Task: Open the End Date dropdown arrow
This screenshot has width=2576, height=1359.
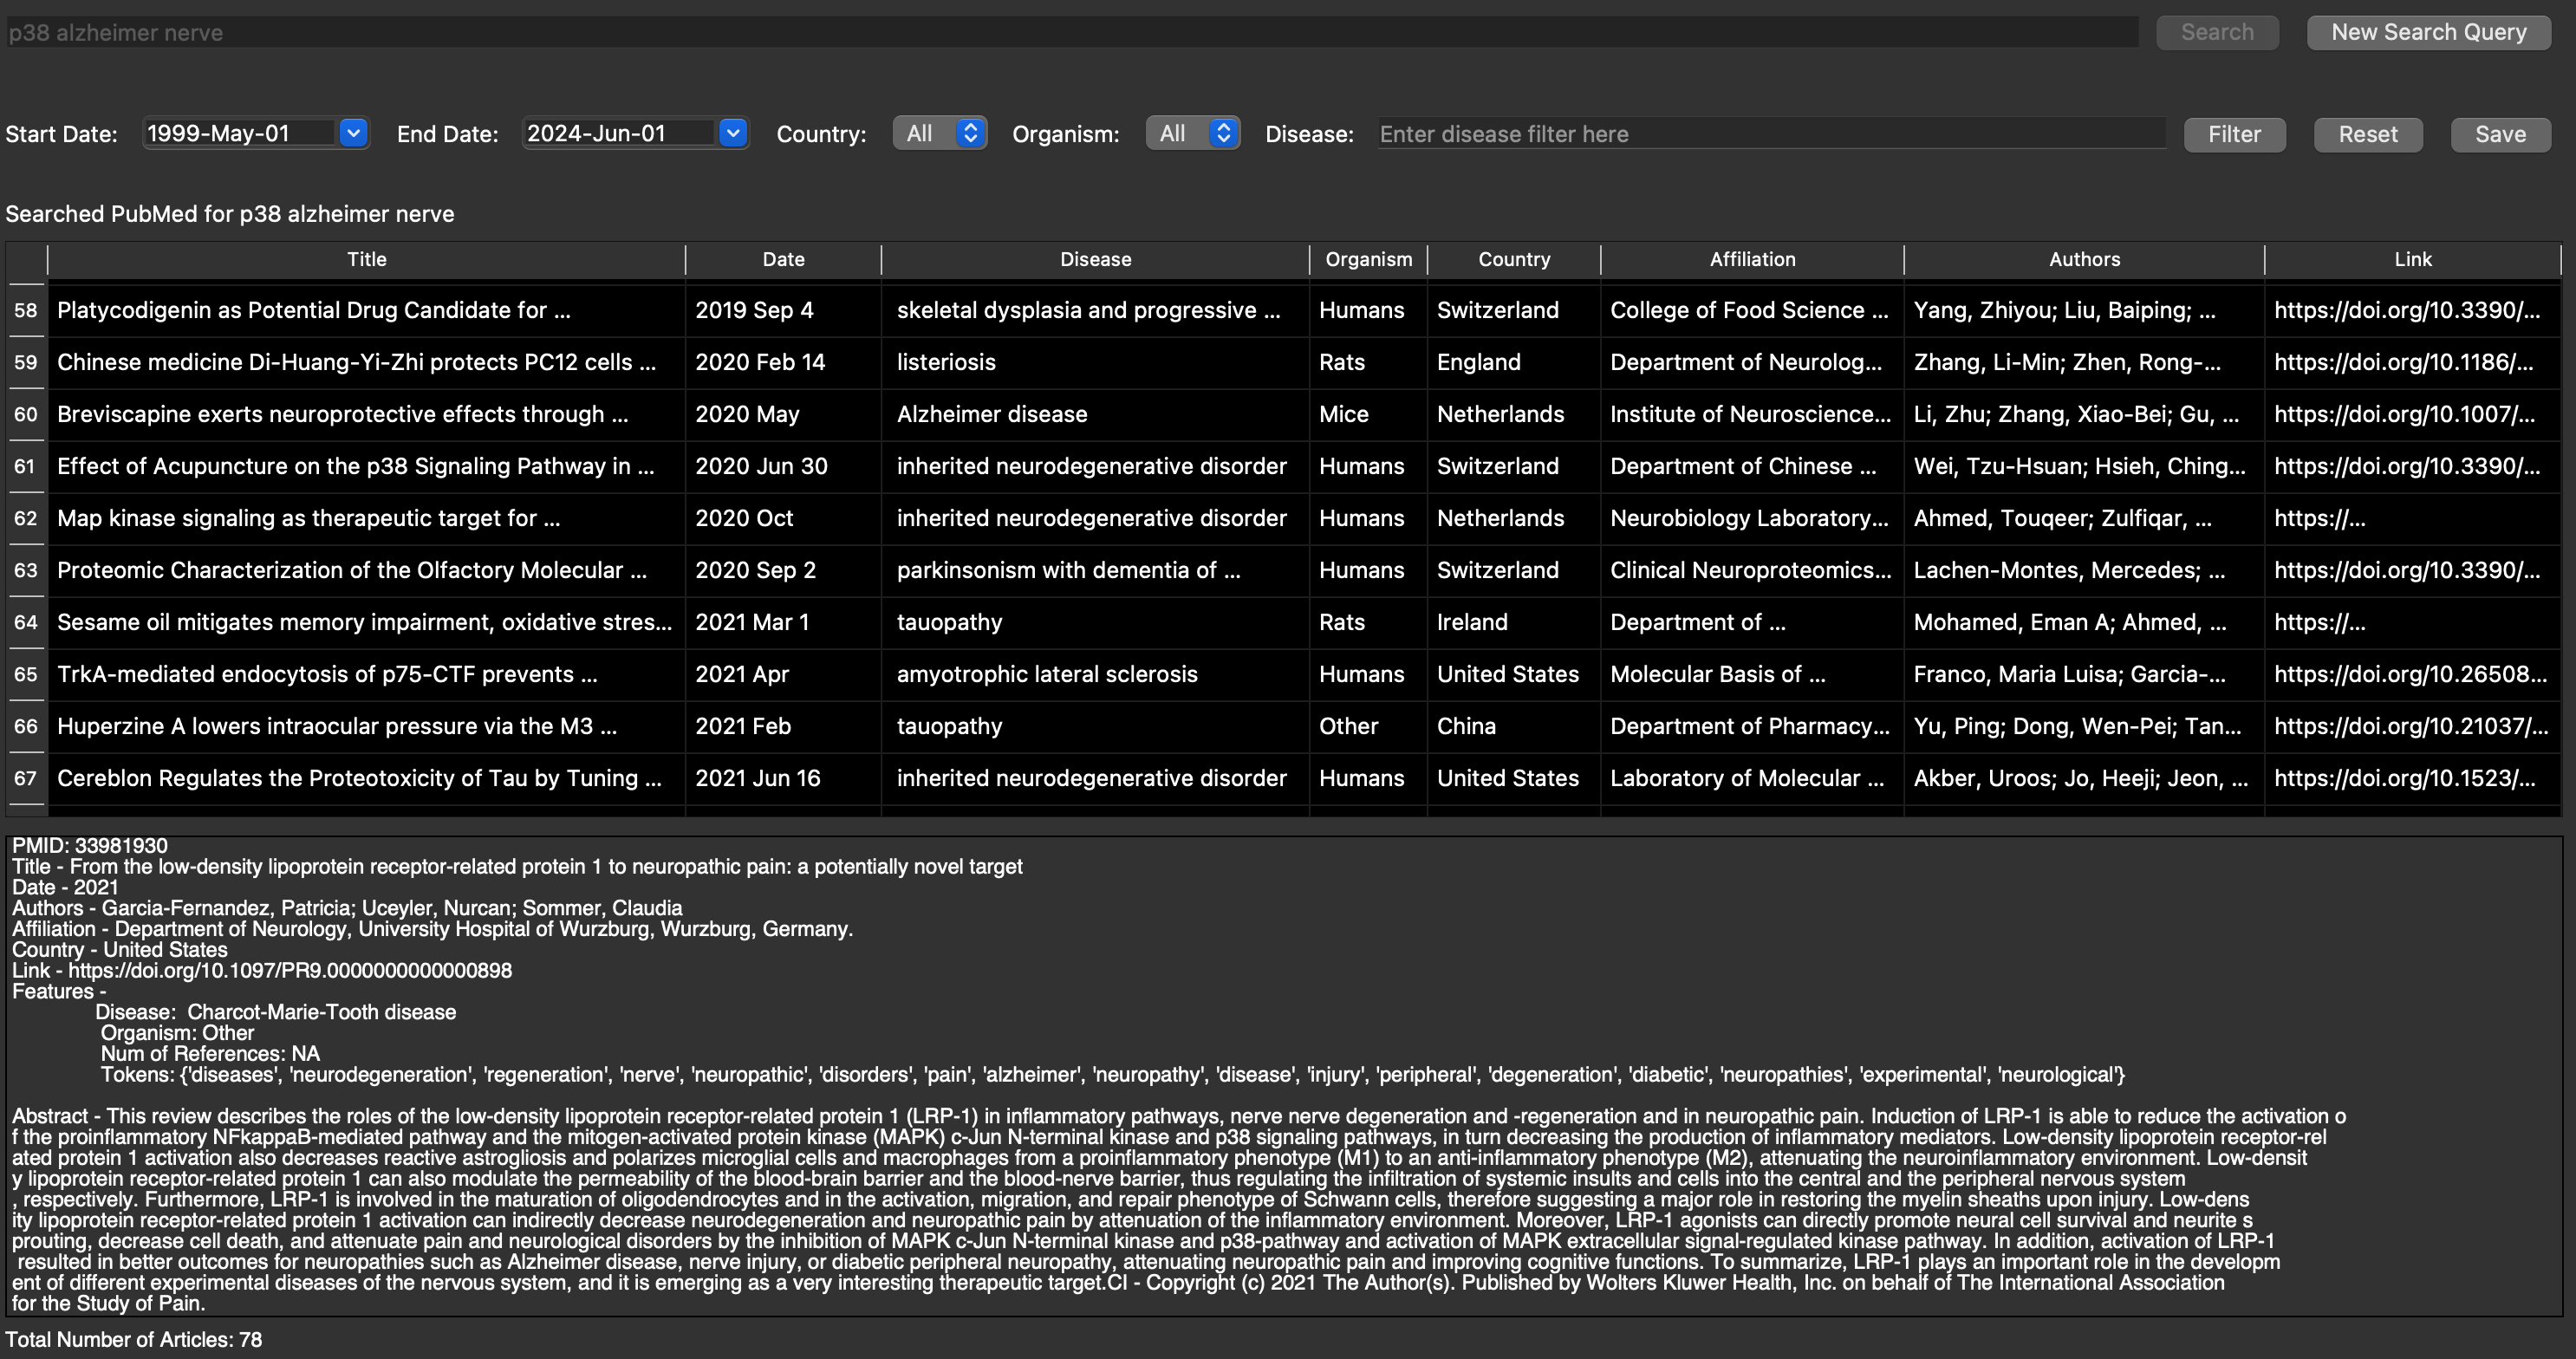Action: pyautogui.click(x=733, y=133)
